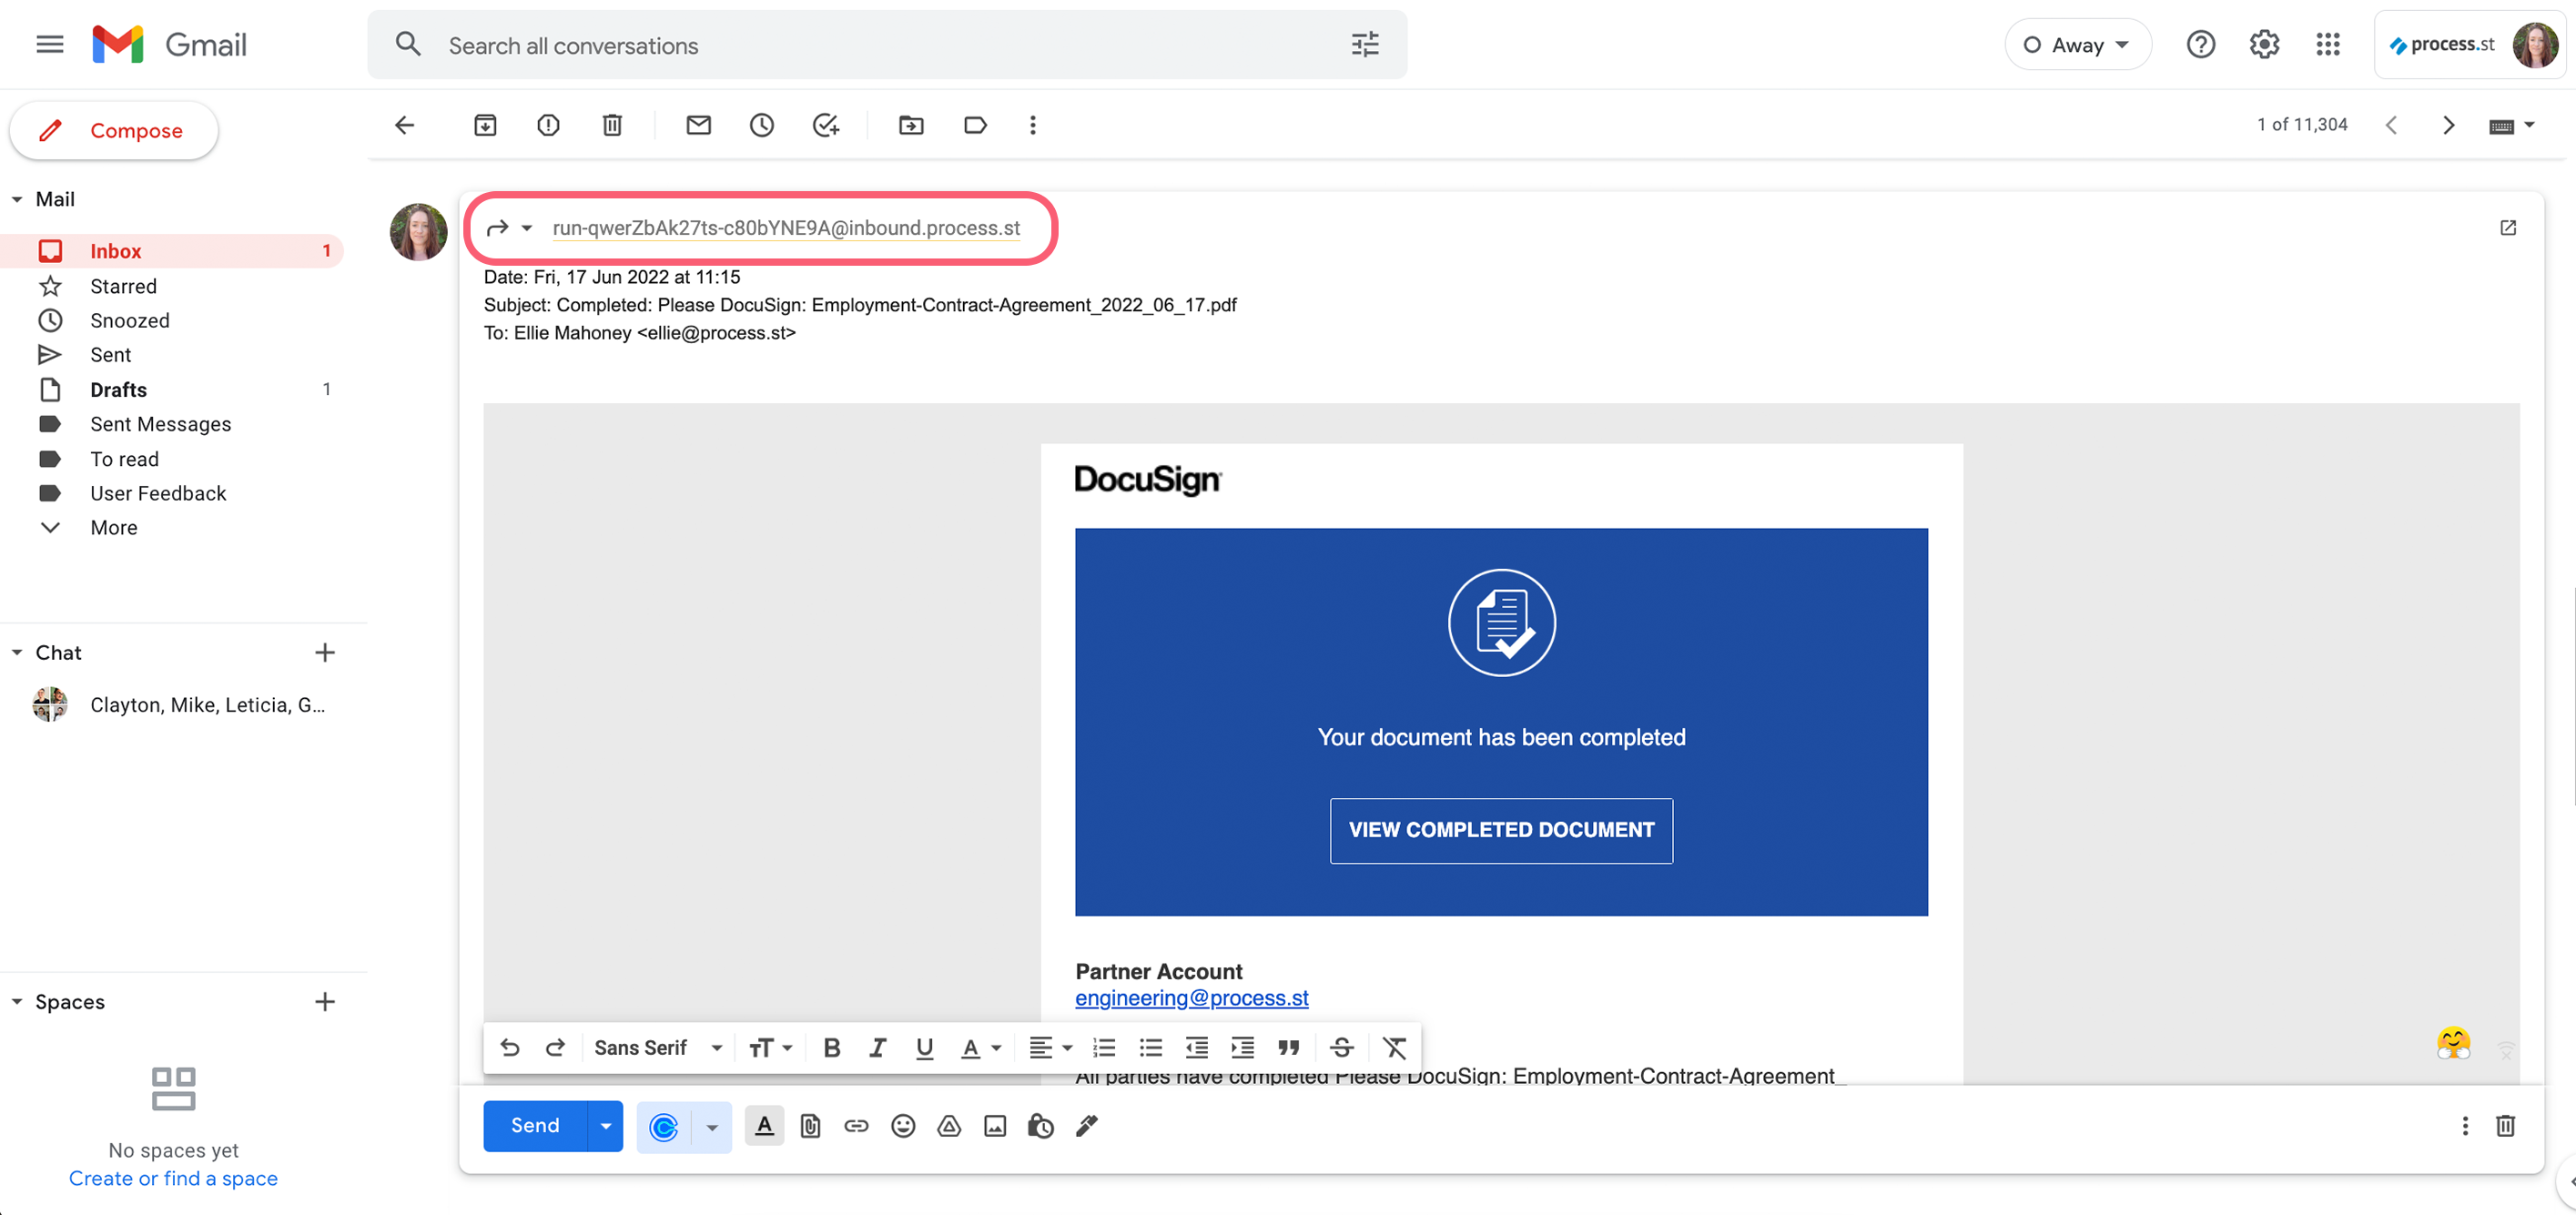
Task: Open the Inbox folder
Action: pos(171,251)
